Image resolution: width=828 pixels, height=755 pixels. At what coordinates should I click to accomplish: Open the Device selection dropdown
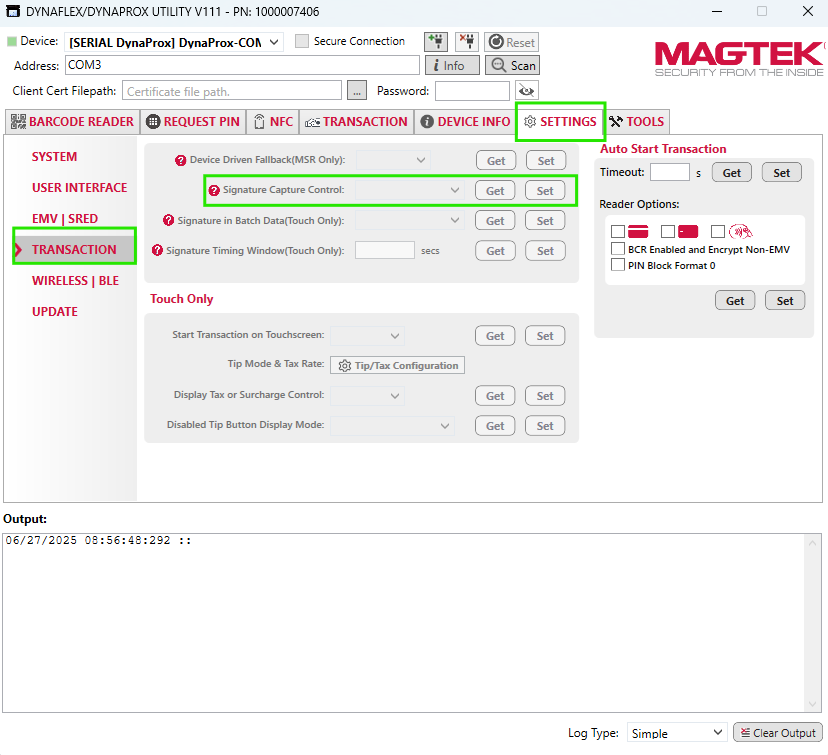point(174,42)
